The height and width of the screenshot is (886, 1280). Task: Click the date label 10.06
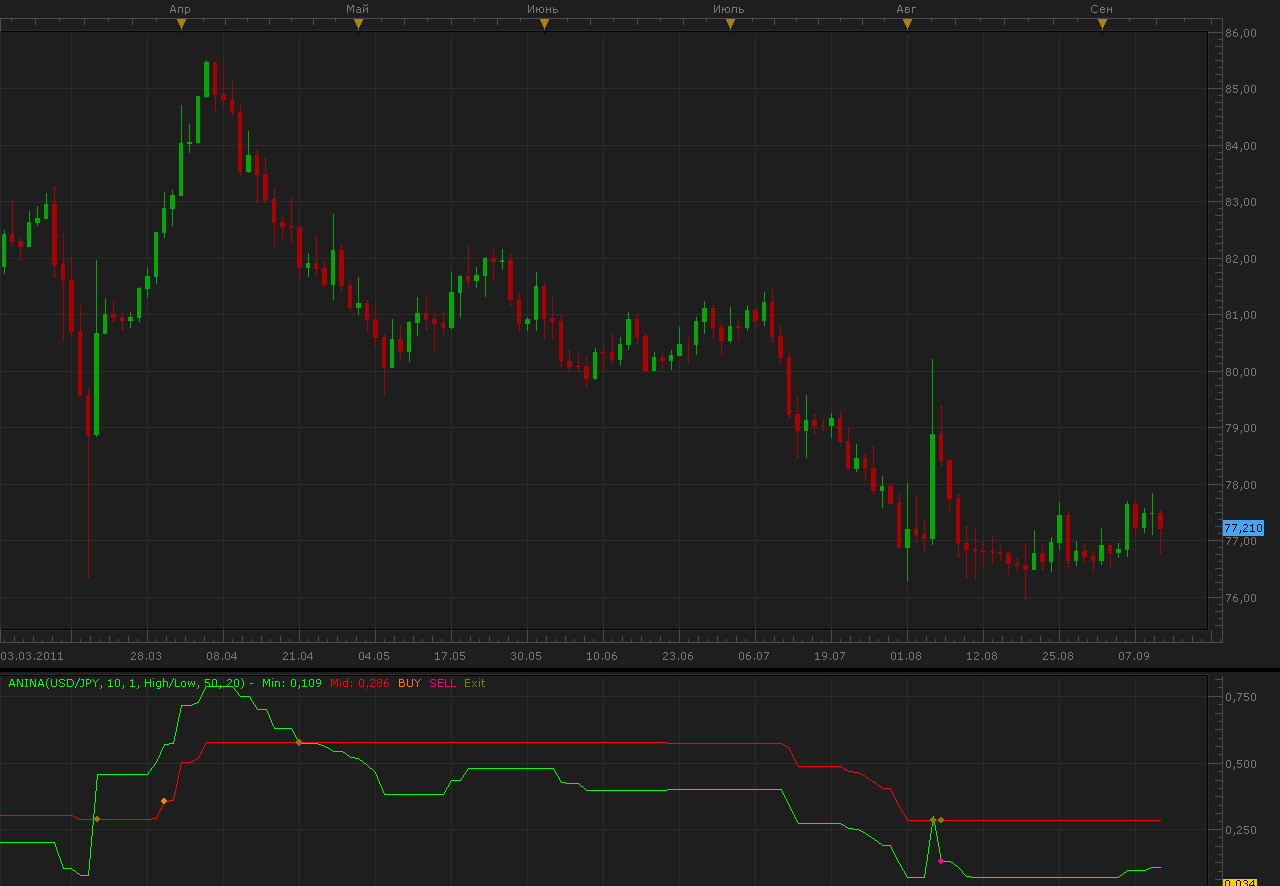[x=602, y=656]
